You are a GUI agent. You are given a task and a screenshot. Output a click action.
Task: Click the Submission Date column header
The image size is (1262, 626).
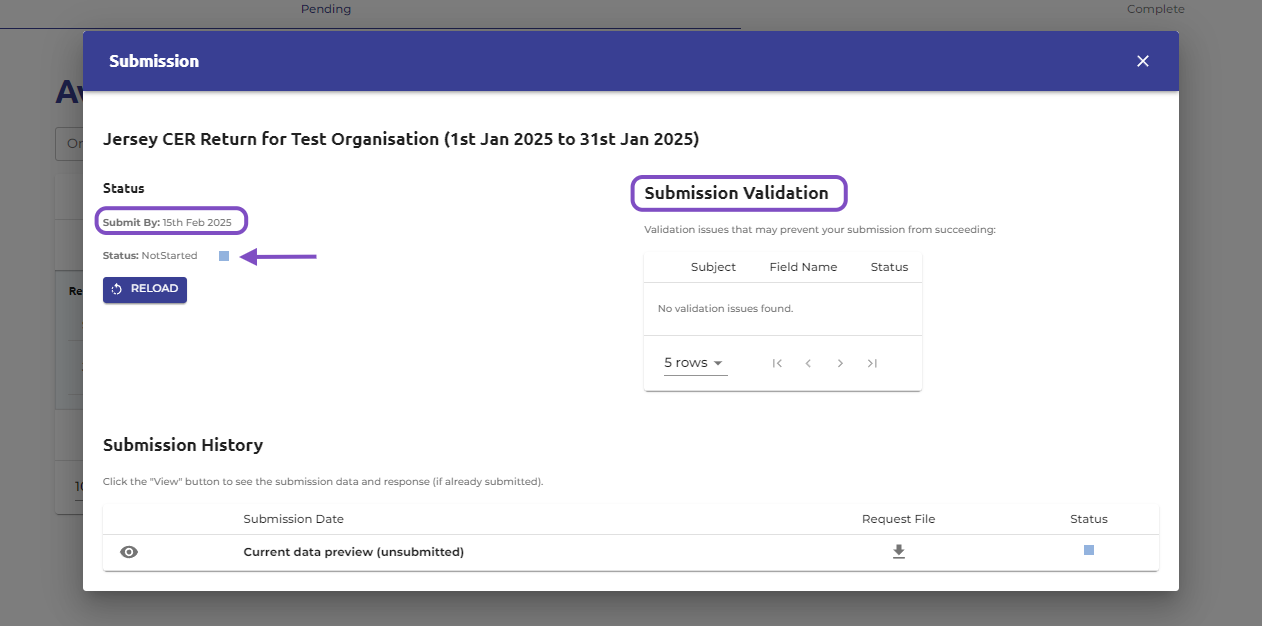tap(293, 519)
